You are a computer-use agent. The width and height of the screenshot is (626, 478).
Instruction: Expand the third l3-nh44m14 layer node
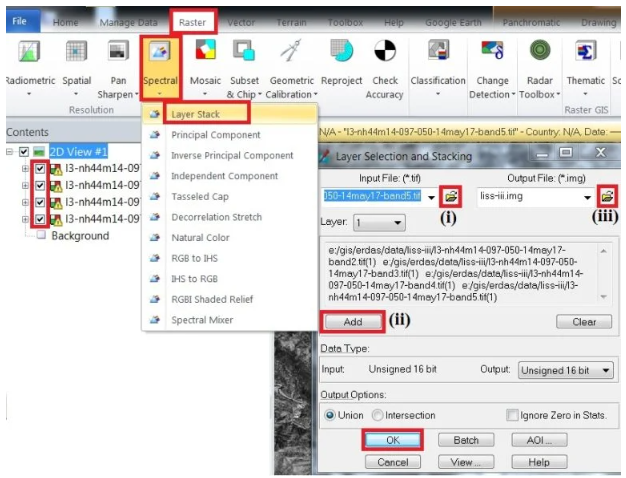pyautogui.click(x=25, y=202)
